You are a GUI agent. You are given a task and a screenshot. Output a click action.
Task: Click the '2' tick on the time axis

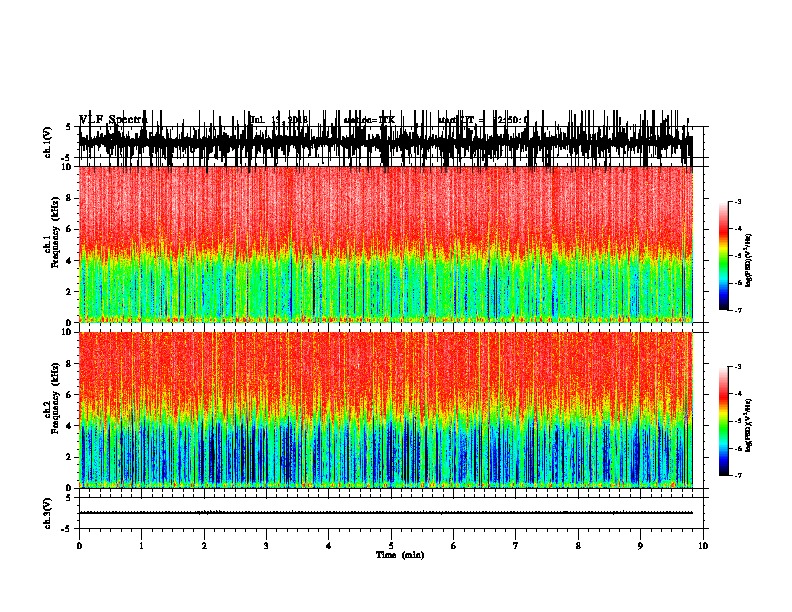point(204,546)
